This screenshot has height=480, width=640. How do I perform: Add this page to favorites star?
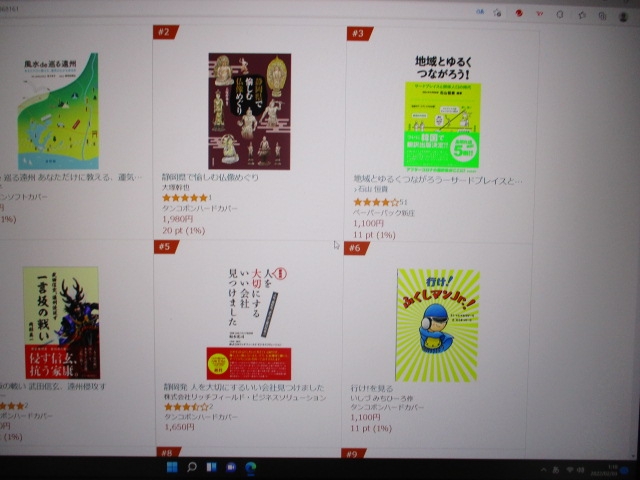coord(497,13)
